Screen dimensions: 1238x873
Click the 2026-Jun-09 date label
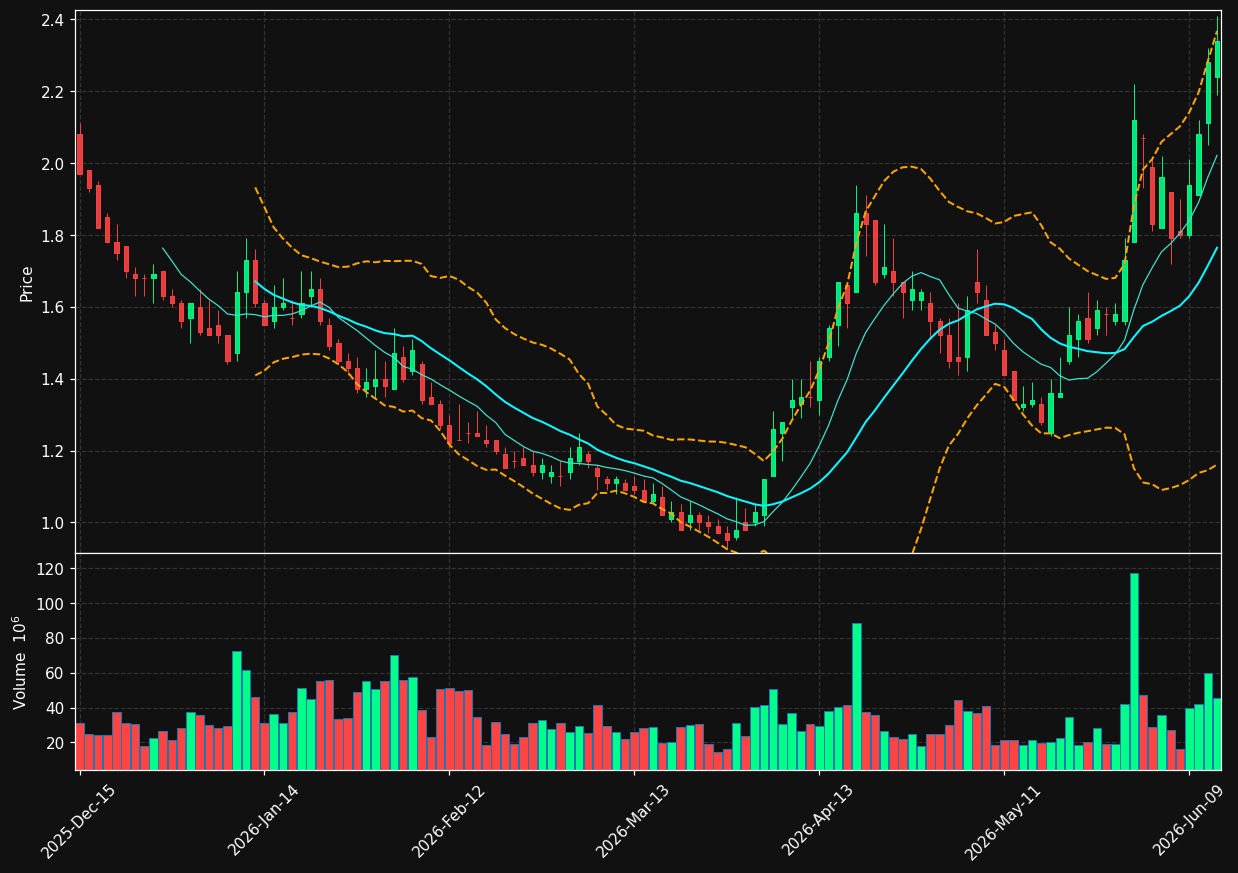[x=1187, y=822]
